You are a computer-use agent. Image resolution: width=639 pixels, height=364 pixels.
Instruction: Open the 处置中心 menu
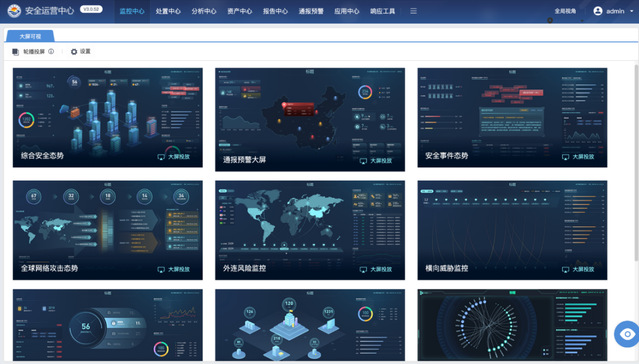point(168,11)
